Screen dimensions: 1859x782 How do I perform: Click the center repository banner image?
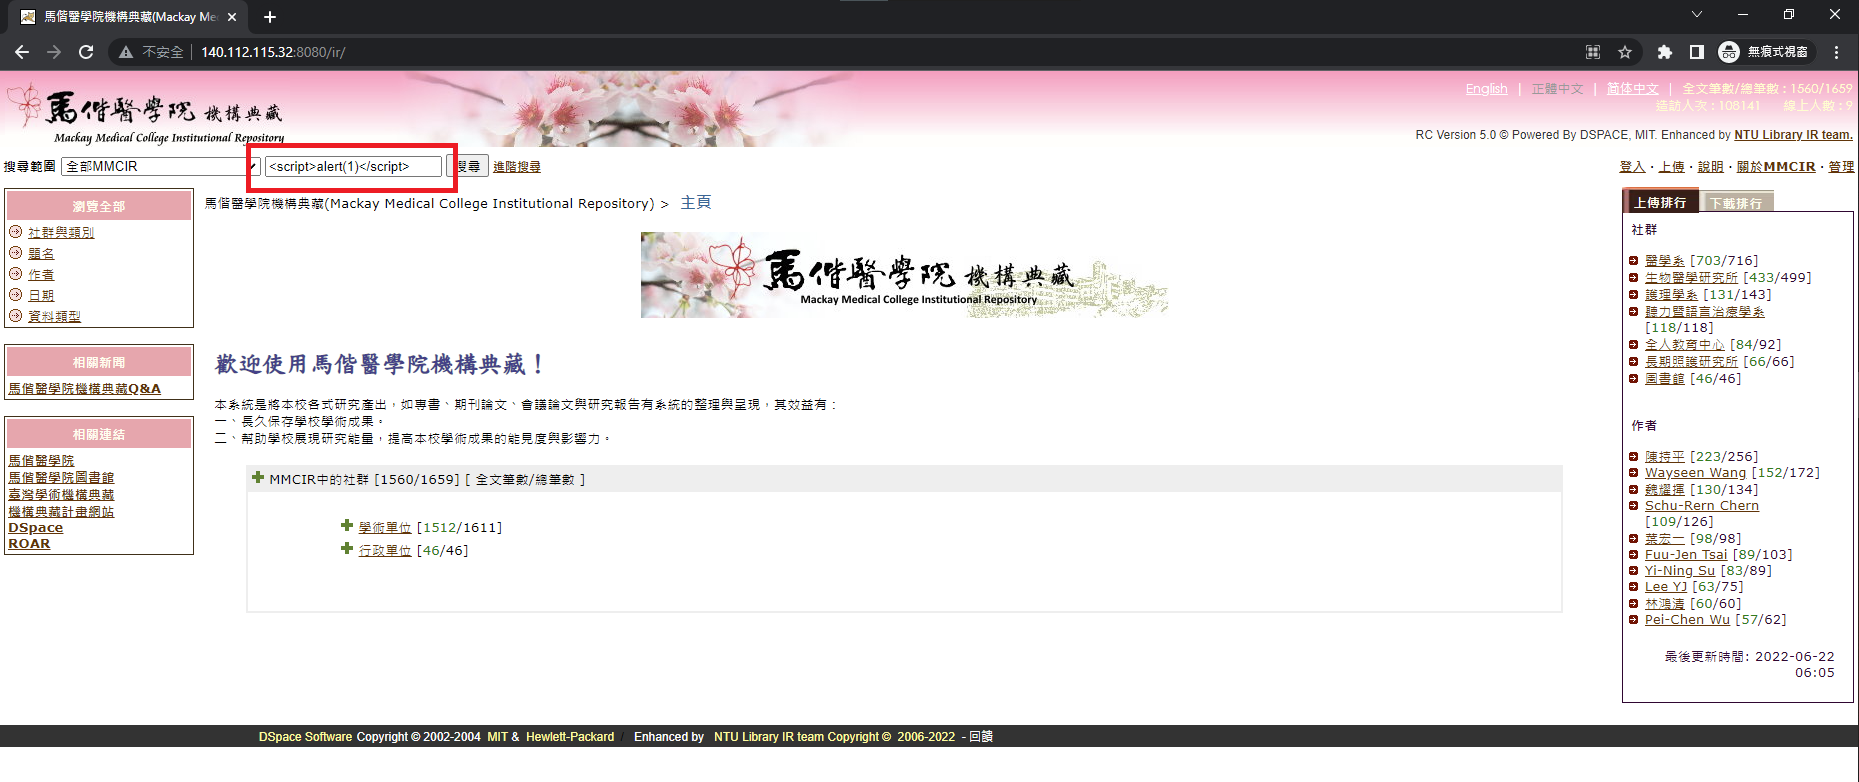[x=905, y=275]
